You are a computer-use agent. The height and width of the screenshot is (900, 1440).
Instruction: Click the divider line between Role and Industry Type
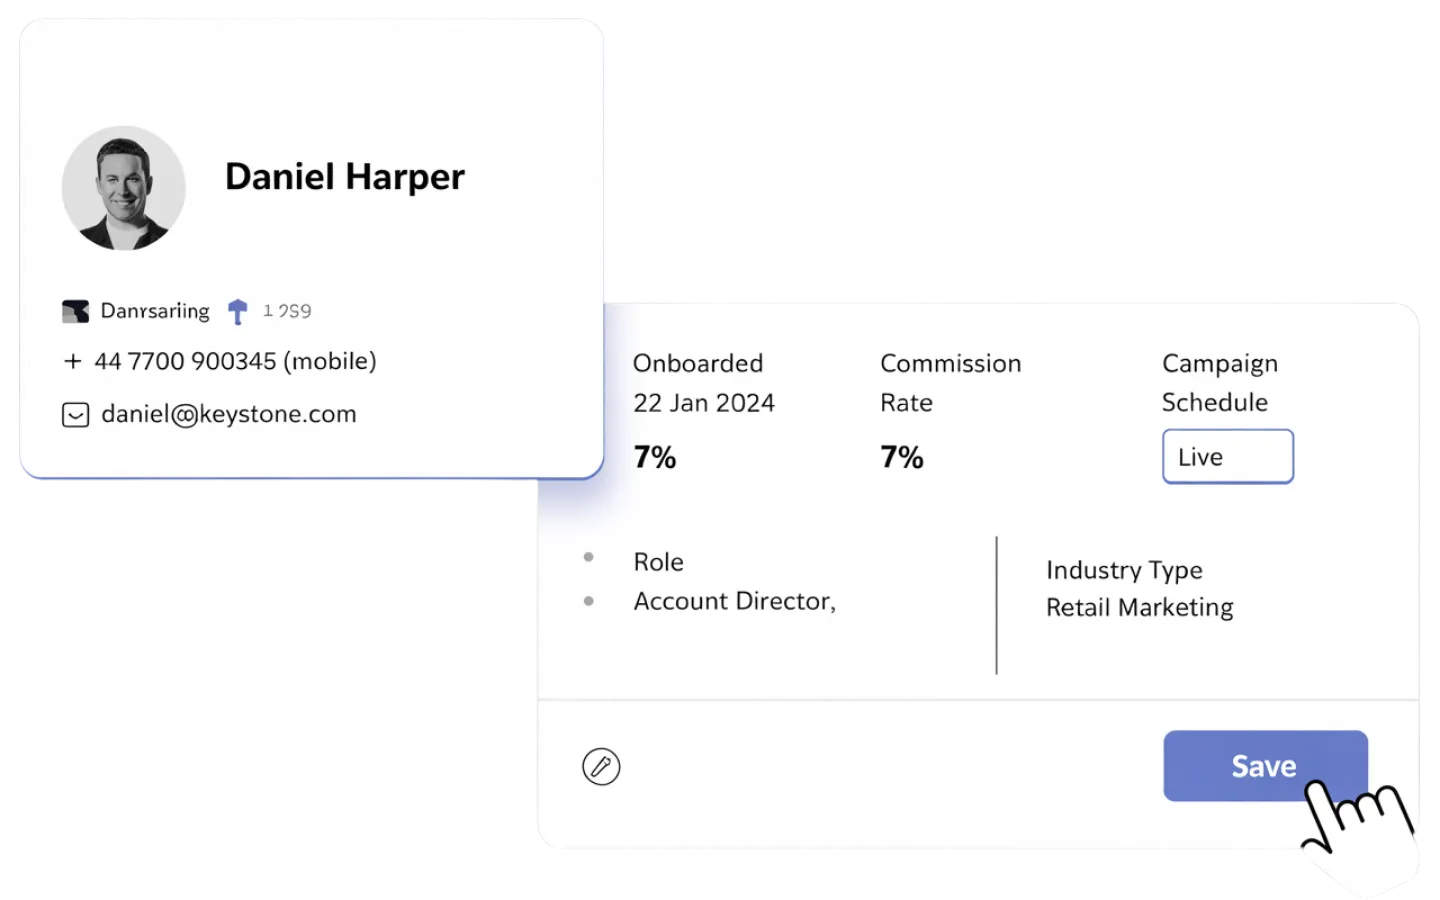997,605
